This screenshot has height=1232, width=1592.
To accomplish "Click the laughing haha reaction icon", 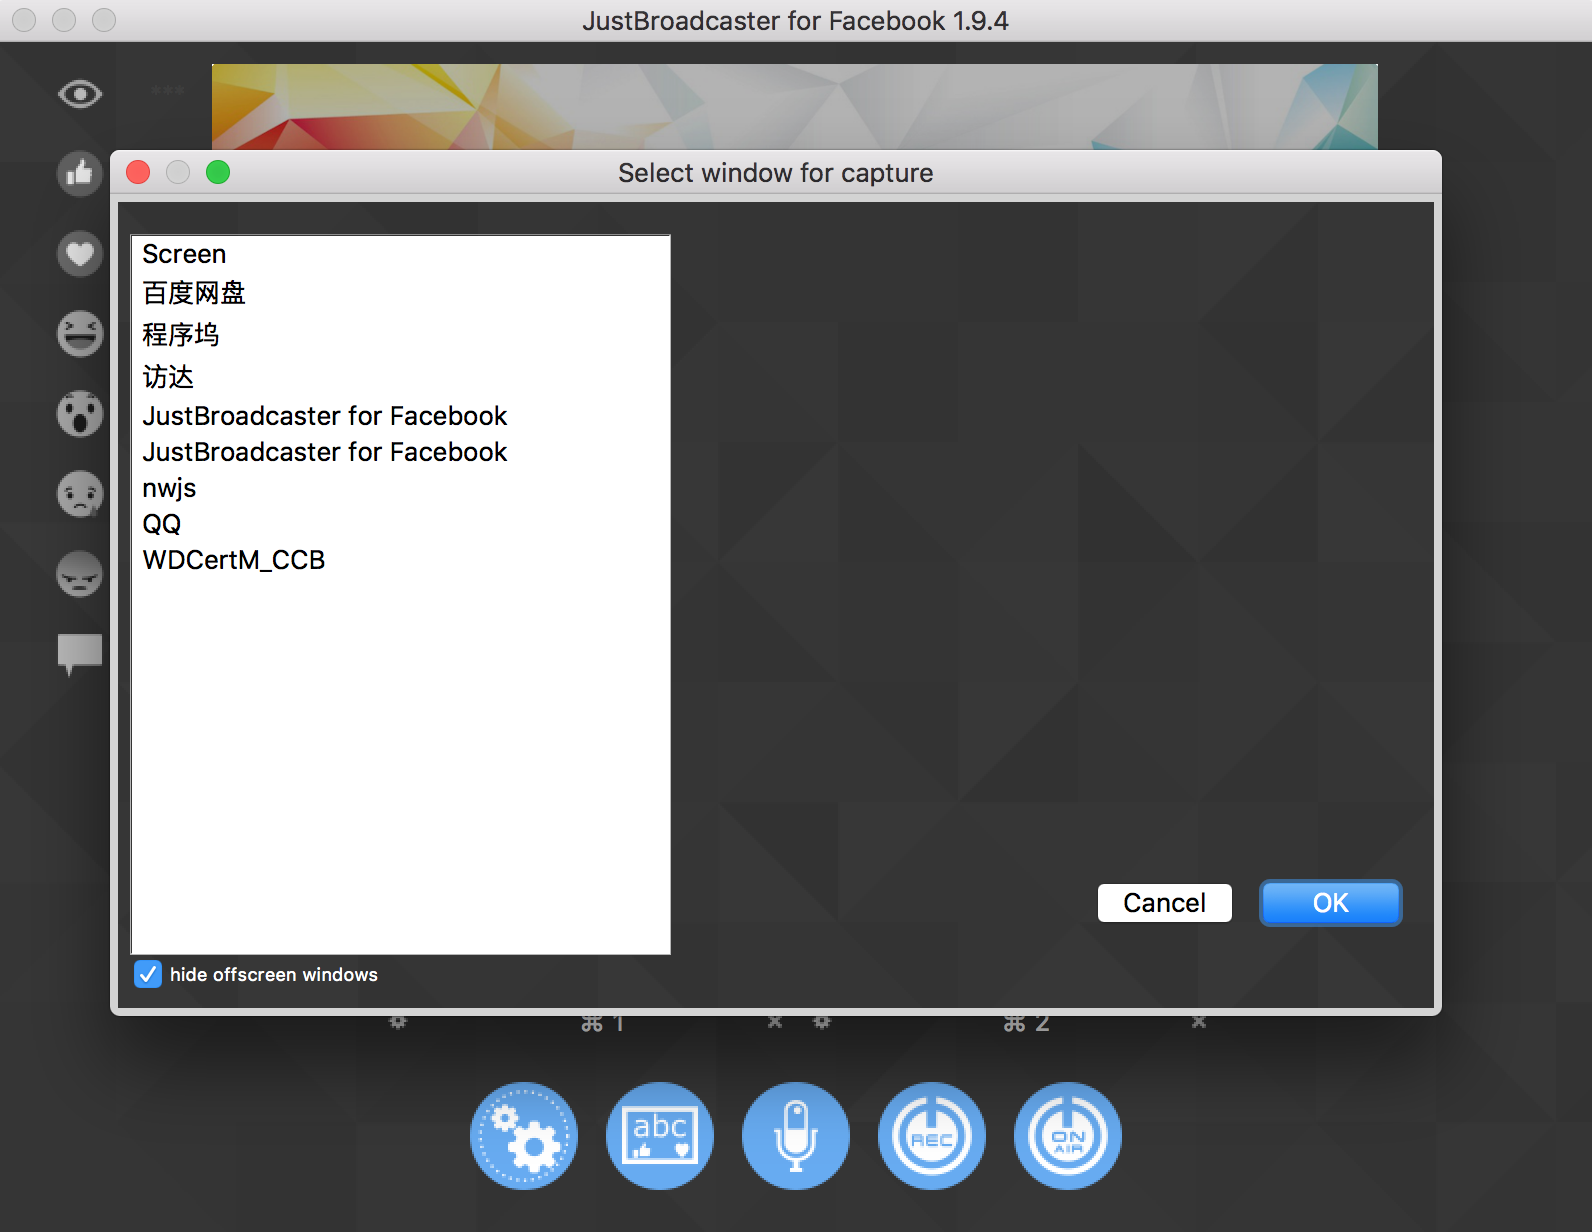I will pyautogui.click(x=80, y=334).
